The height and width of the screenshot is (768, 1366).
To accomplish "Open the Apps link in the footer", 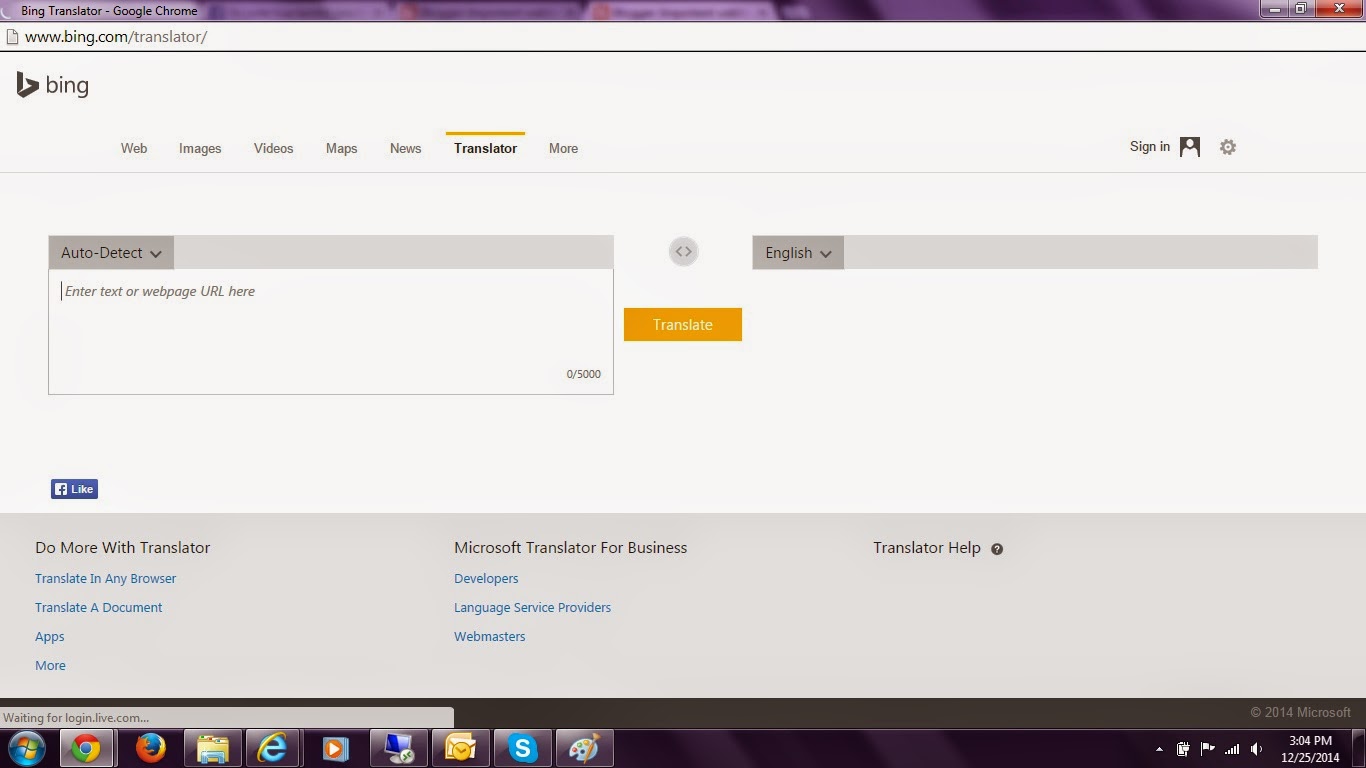I will point(50,636).
